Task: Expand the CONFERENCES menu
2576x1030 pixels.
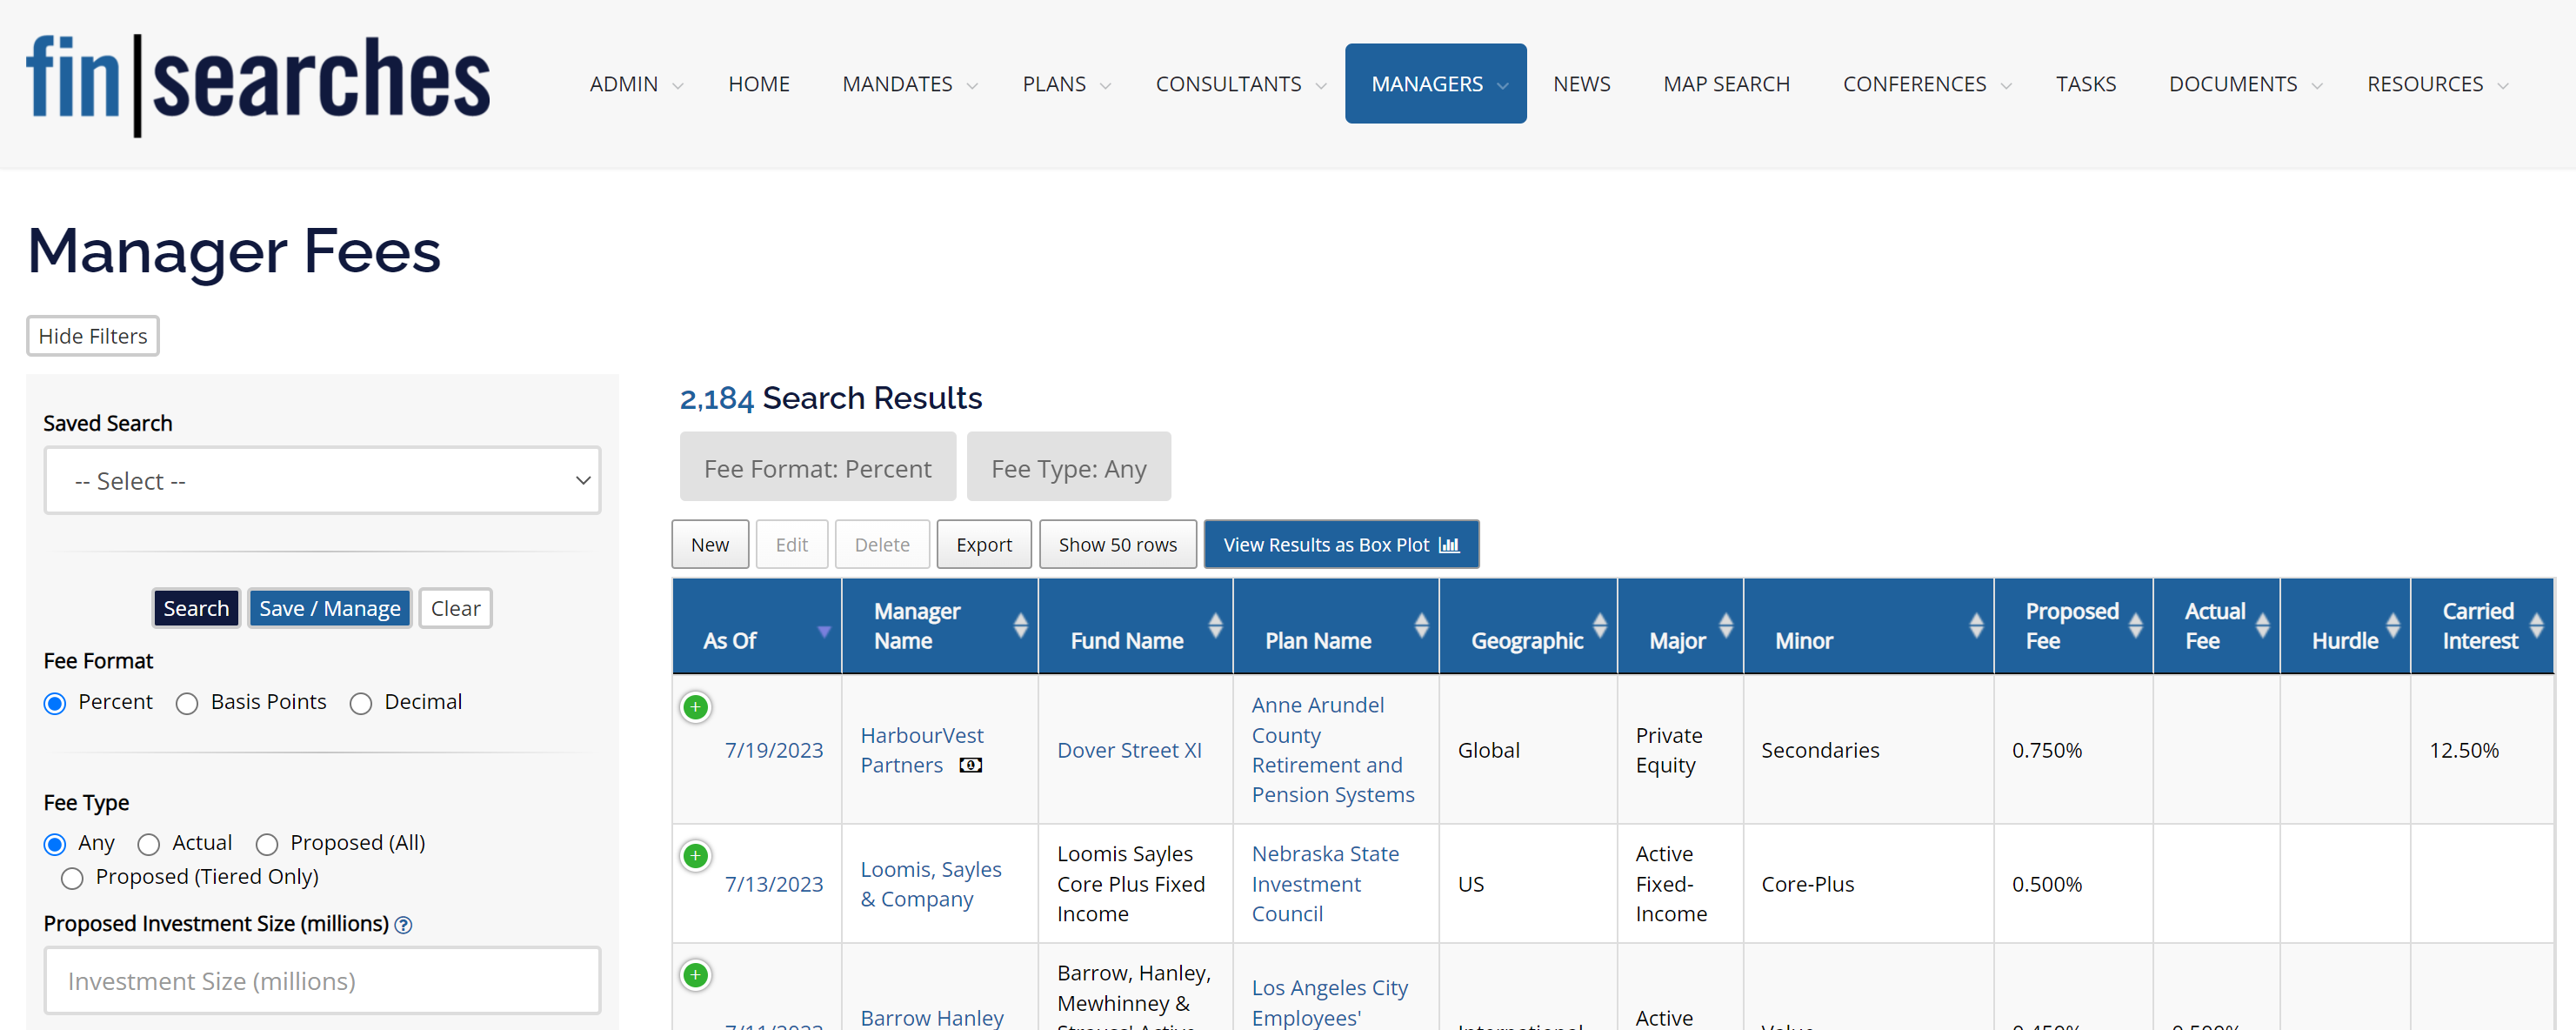Action: coord(1926,84)
